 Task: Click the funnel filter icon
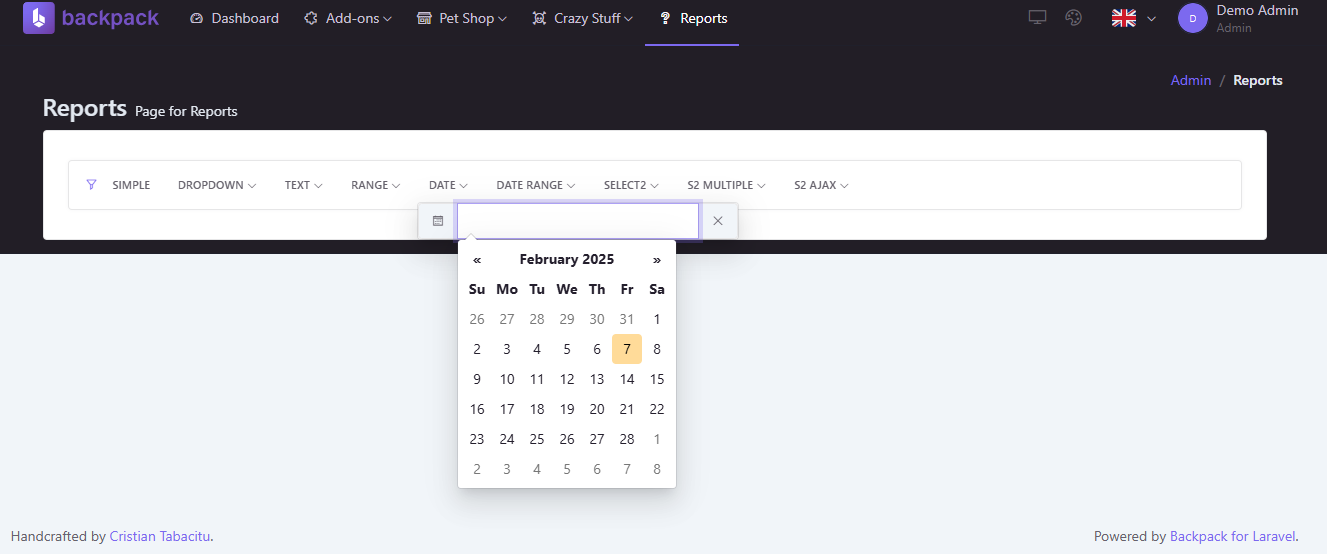[92, 185]
